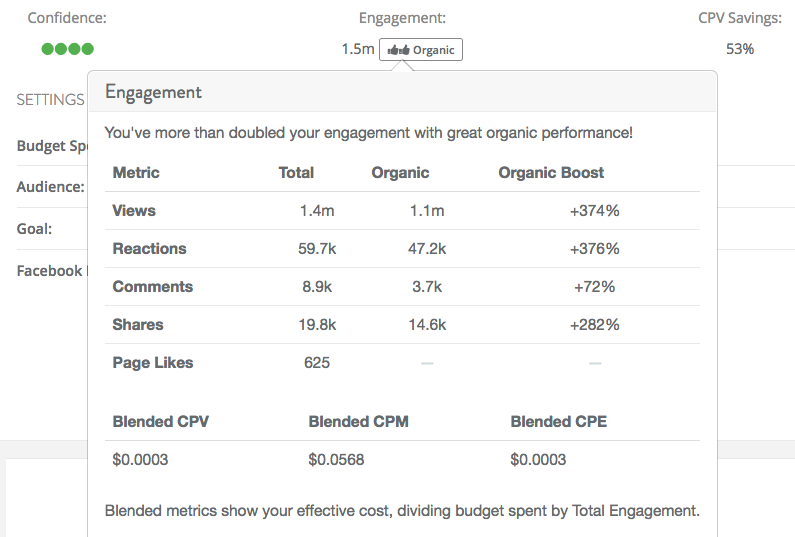This screenshot has width=795, height=537.
Task: Click the Organic column header
Action: tap(400, 173)
